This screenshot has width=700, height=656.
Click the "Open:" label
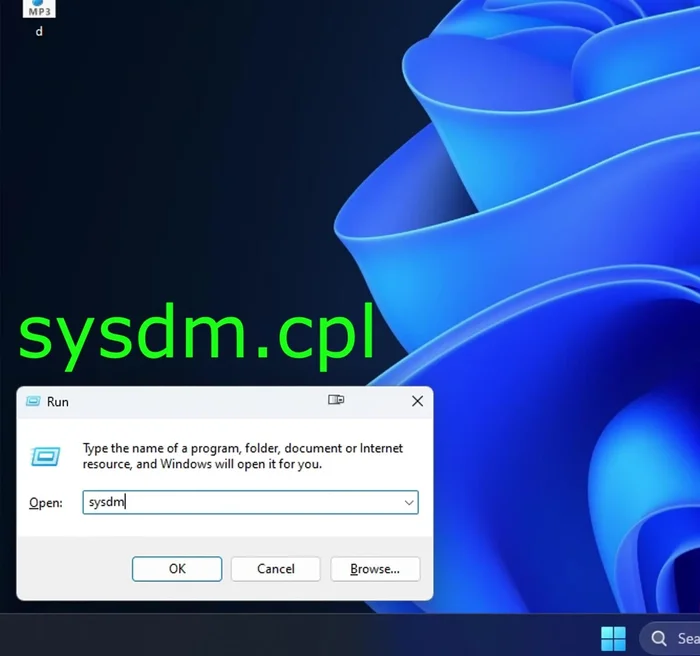(46, 503)
